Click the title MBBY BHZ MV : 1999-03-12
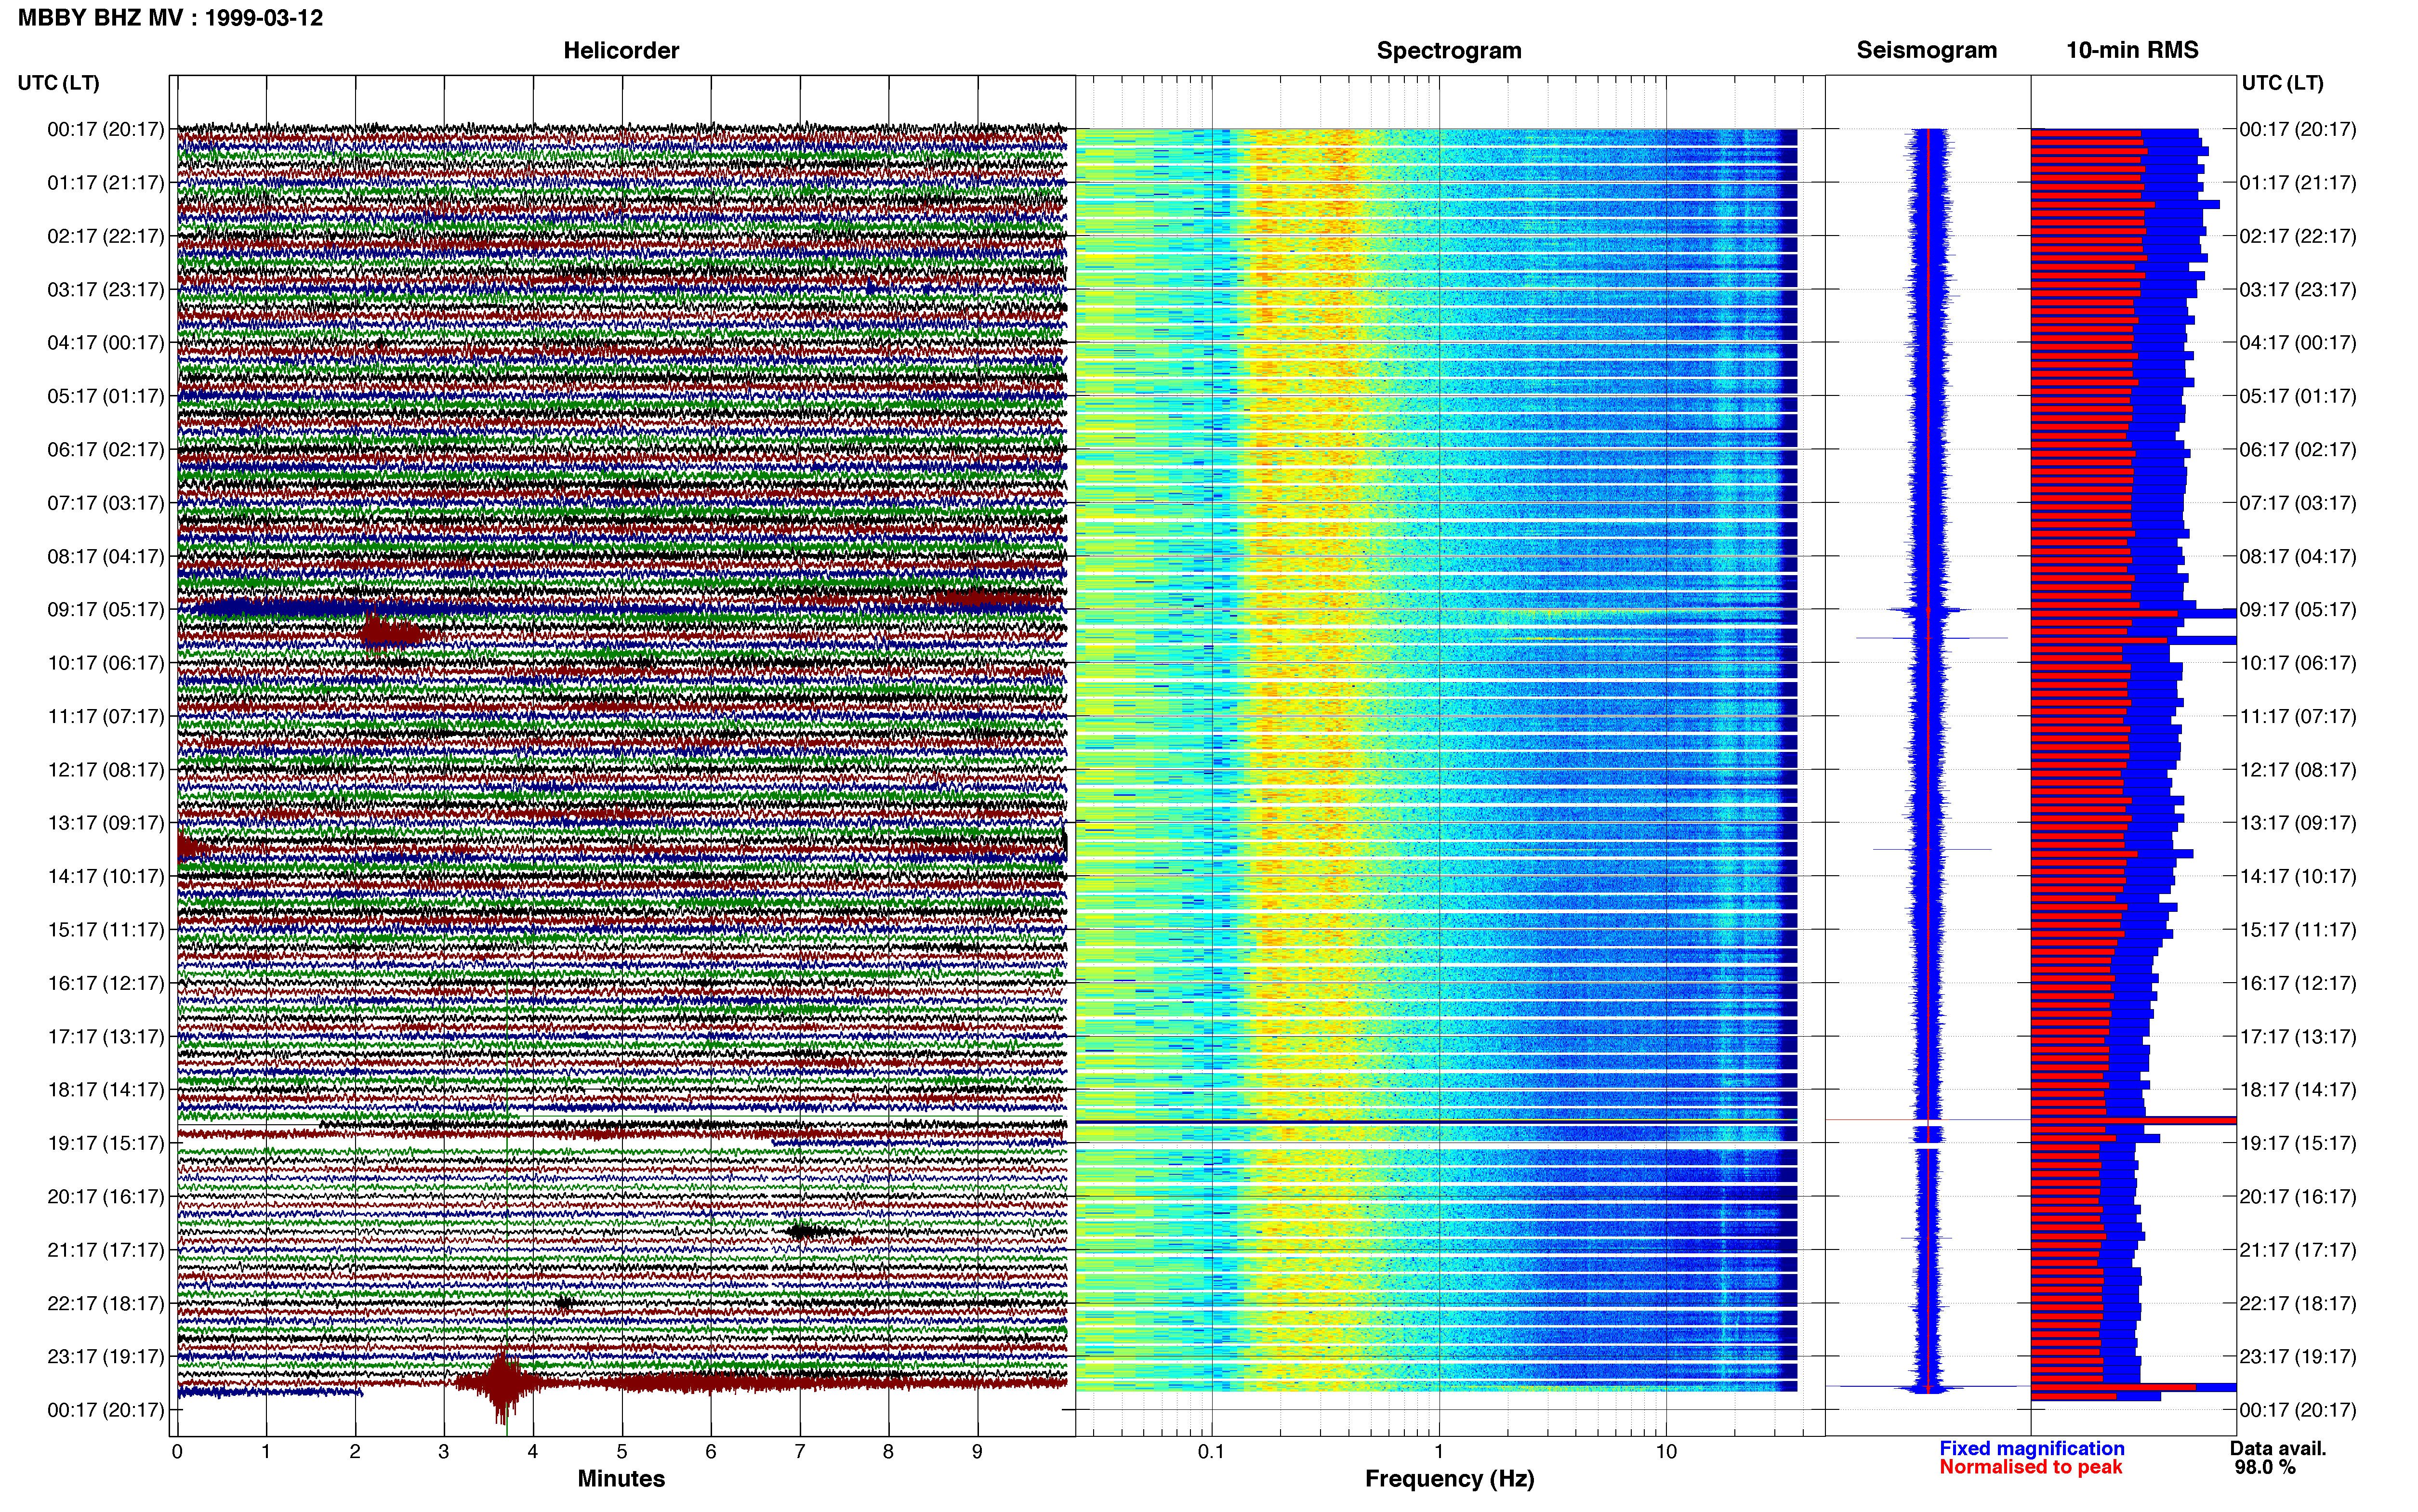Viewport: 2418px width, 1512px height. pyautogui.click(x=170, y=18)
